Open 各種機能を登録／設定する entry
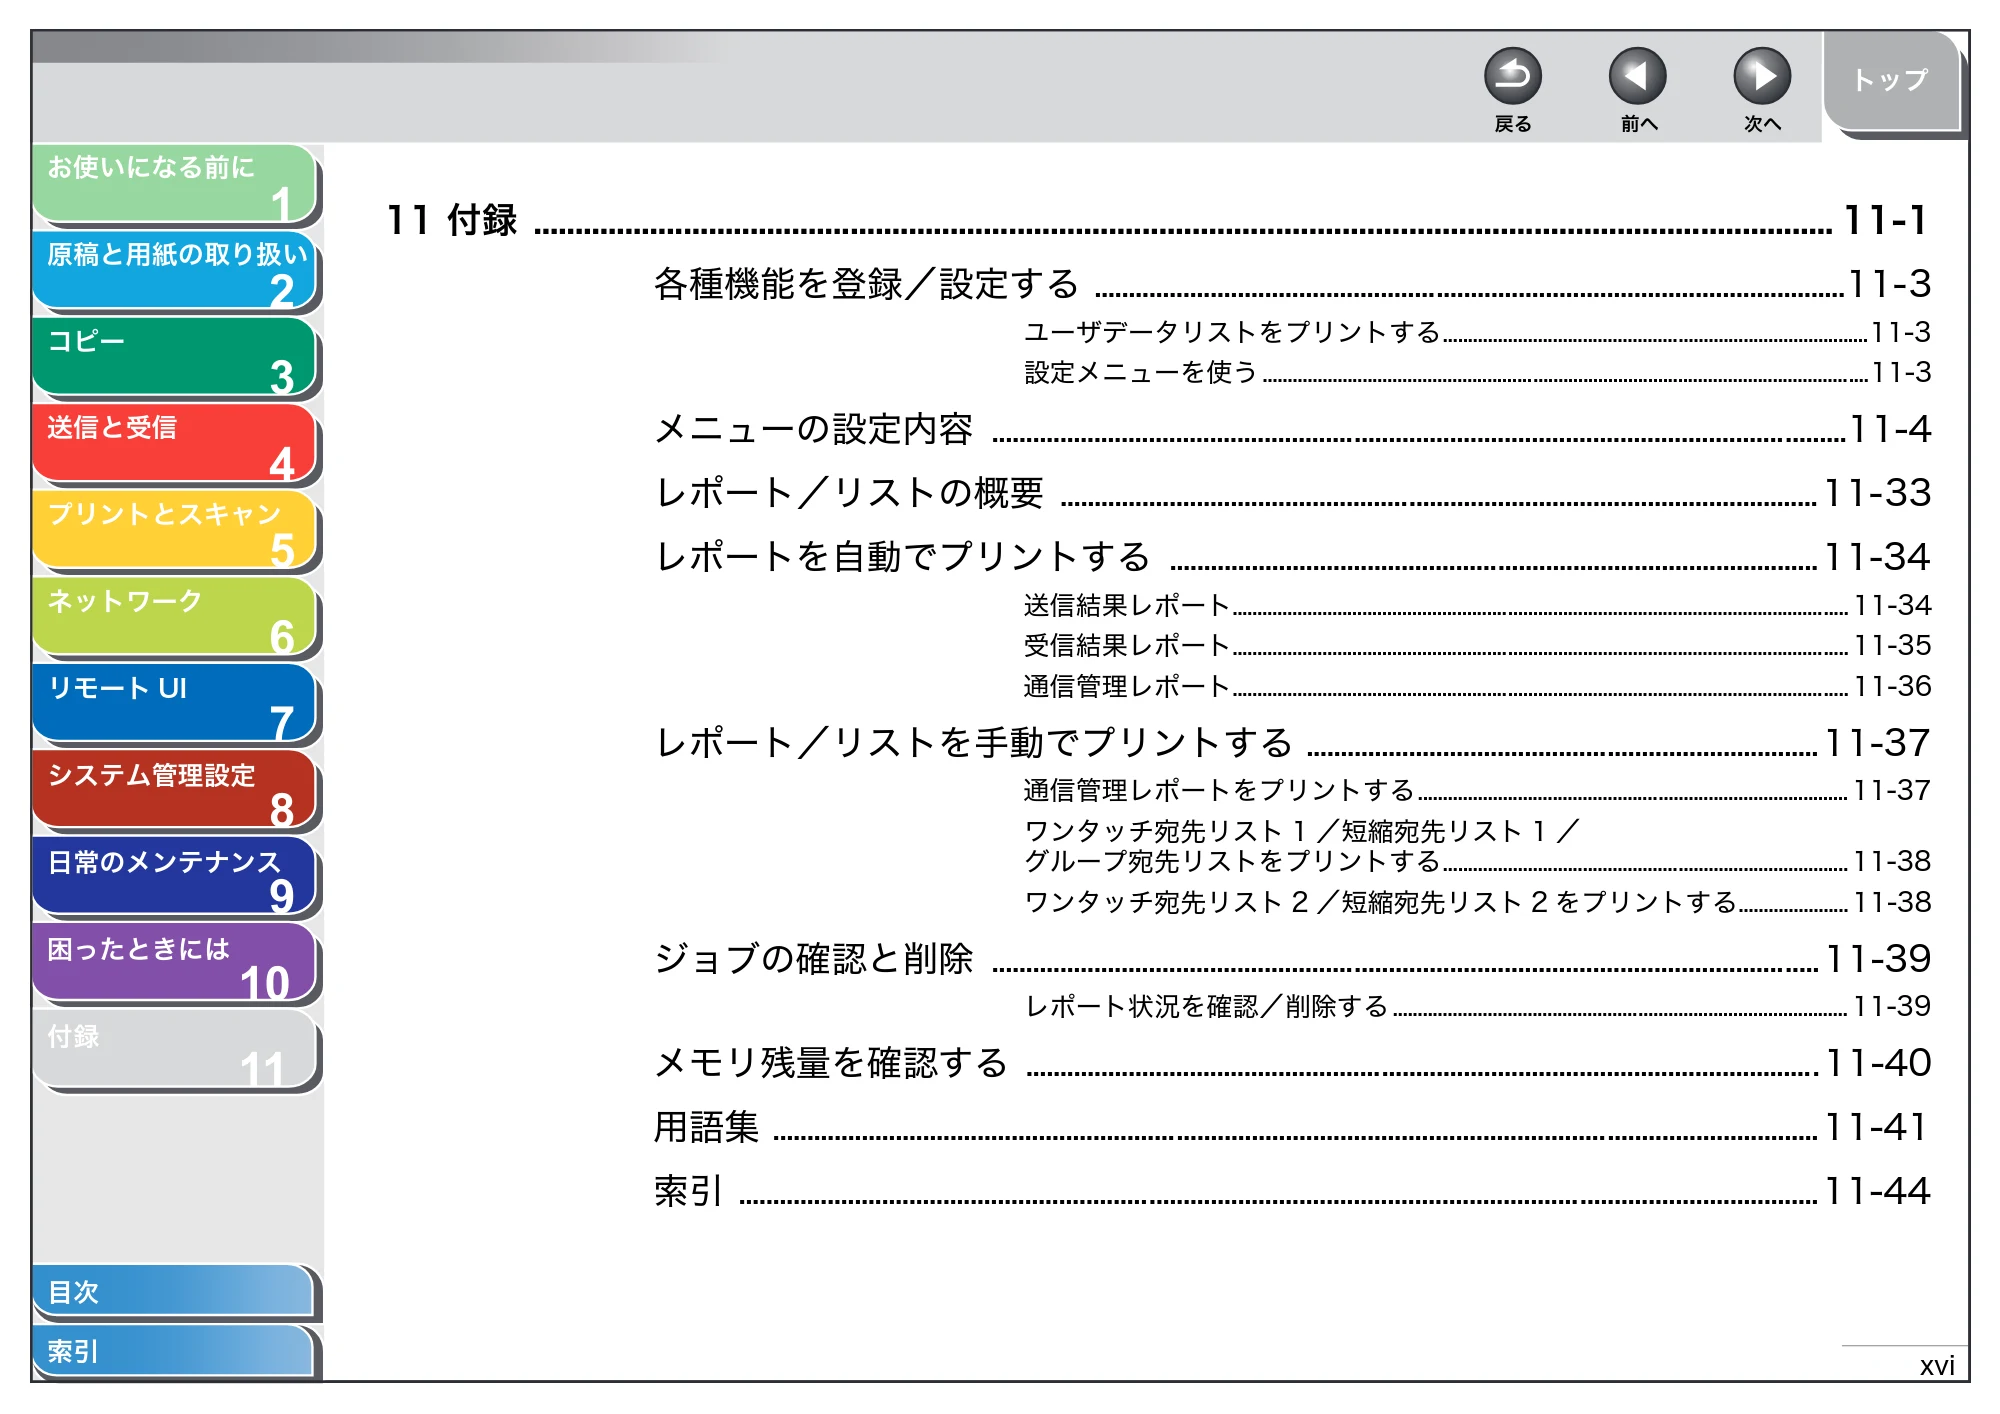 [1292, 284]
